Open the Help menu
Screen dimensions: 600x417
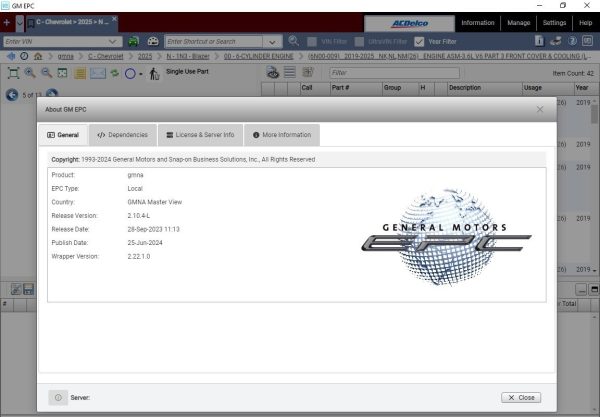[x=585, y=23]
